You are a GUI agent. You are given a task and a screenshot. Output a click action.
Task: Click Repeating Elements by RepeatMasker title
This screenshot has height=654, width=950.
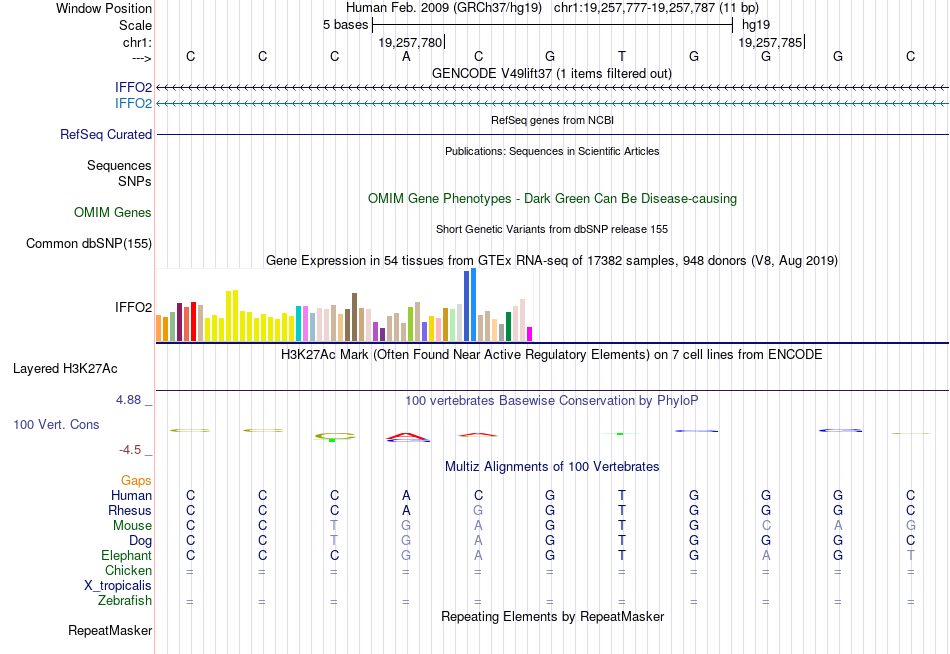tap(552, 616)
